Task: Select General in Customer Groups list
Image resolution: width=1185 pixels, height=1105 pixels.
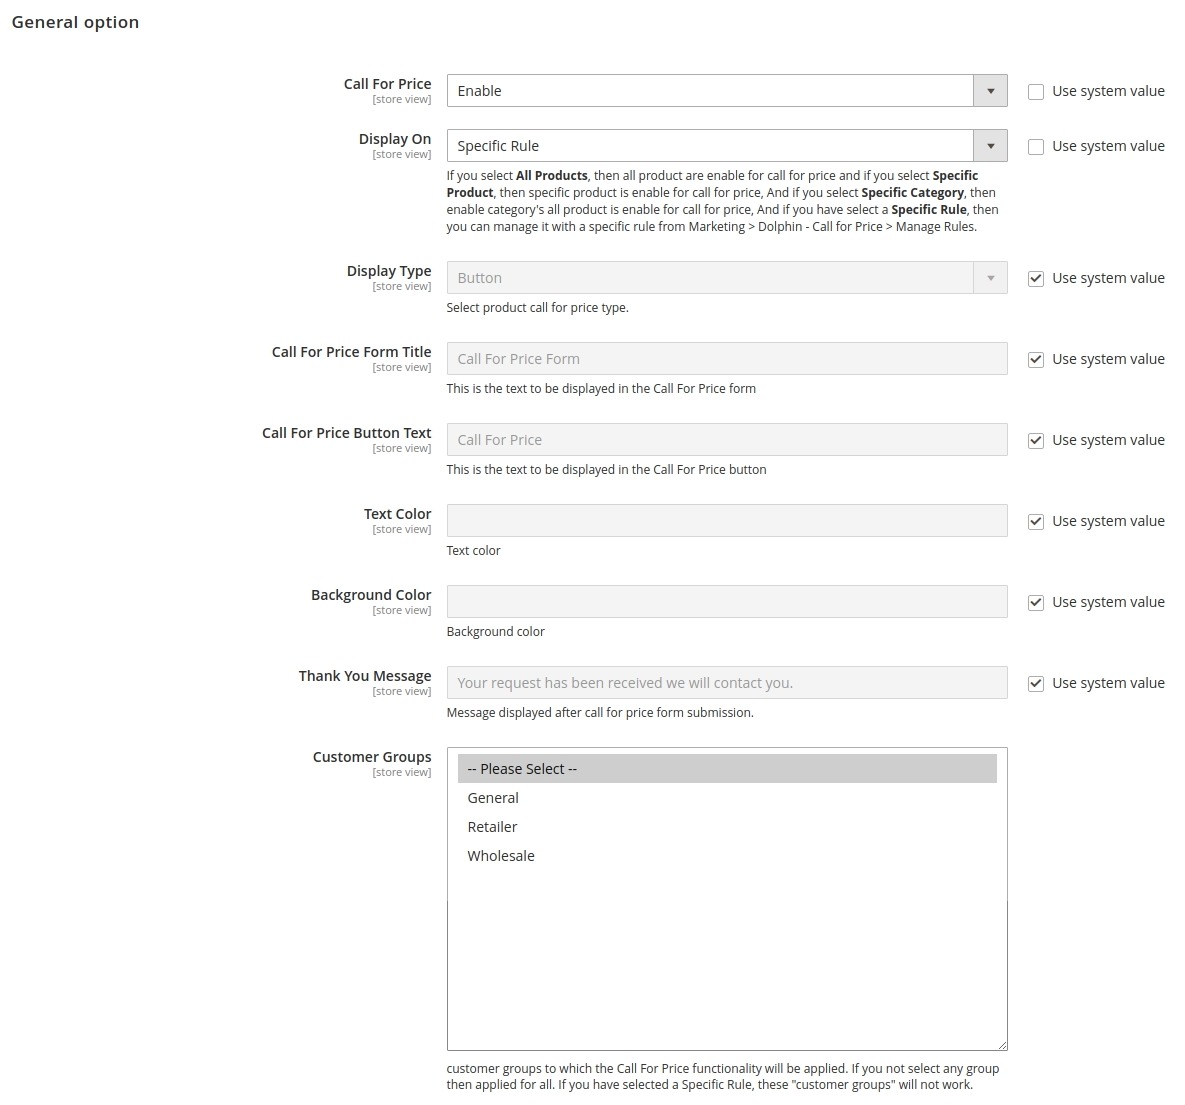Action: pos(493,798)
